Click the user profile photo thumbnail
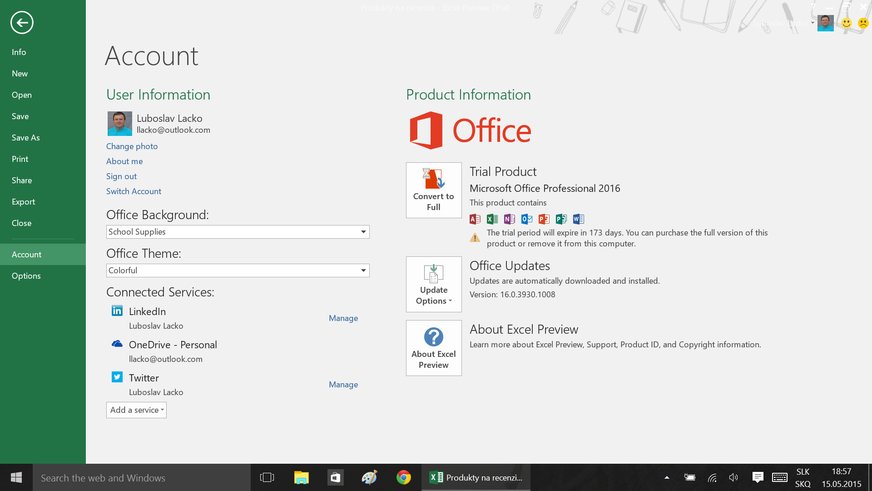The height and width of the screenshot is (491, 872). pyautogui.click(x=119, y=124)
